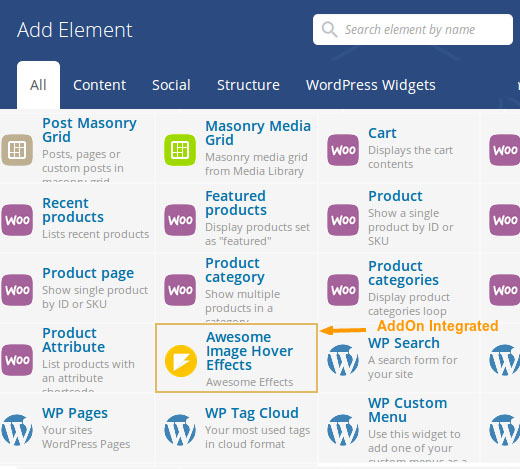
Task: Click the green Masonry Media Grid icon
Action: pyautogui.click(x=180, y=150)
